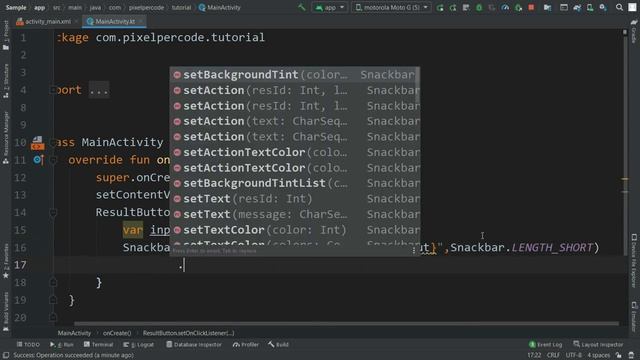The image size is (640, 360).
Task: Open the motorola Moto G device dropdown
Action: coord(391,7)
